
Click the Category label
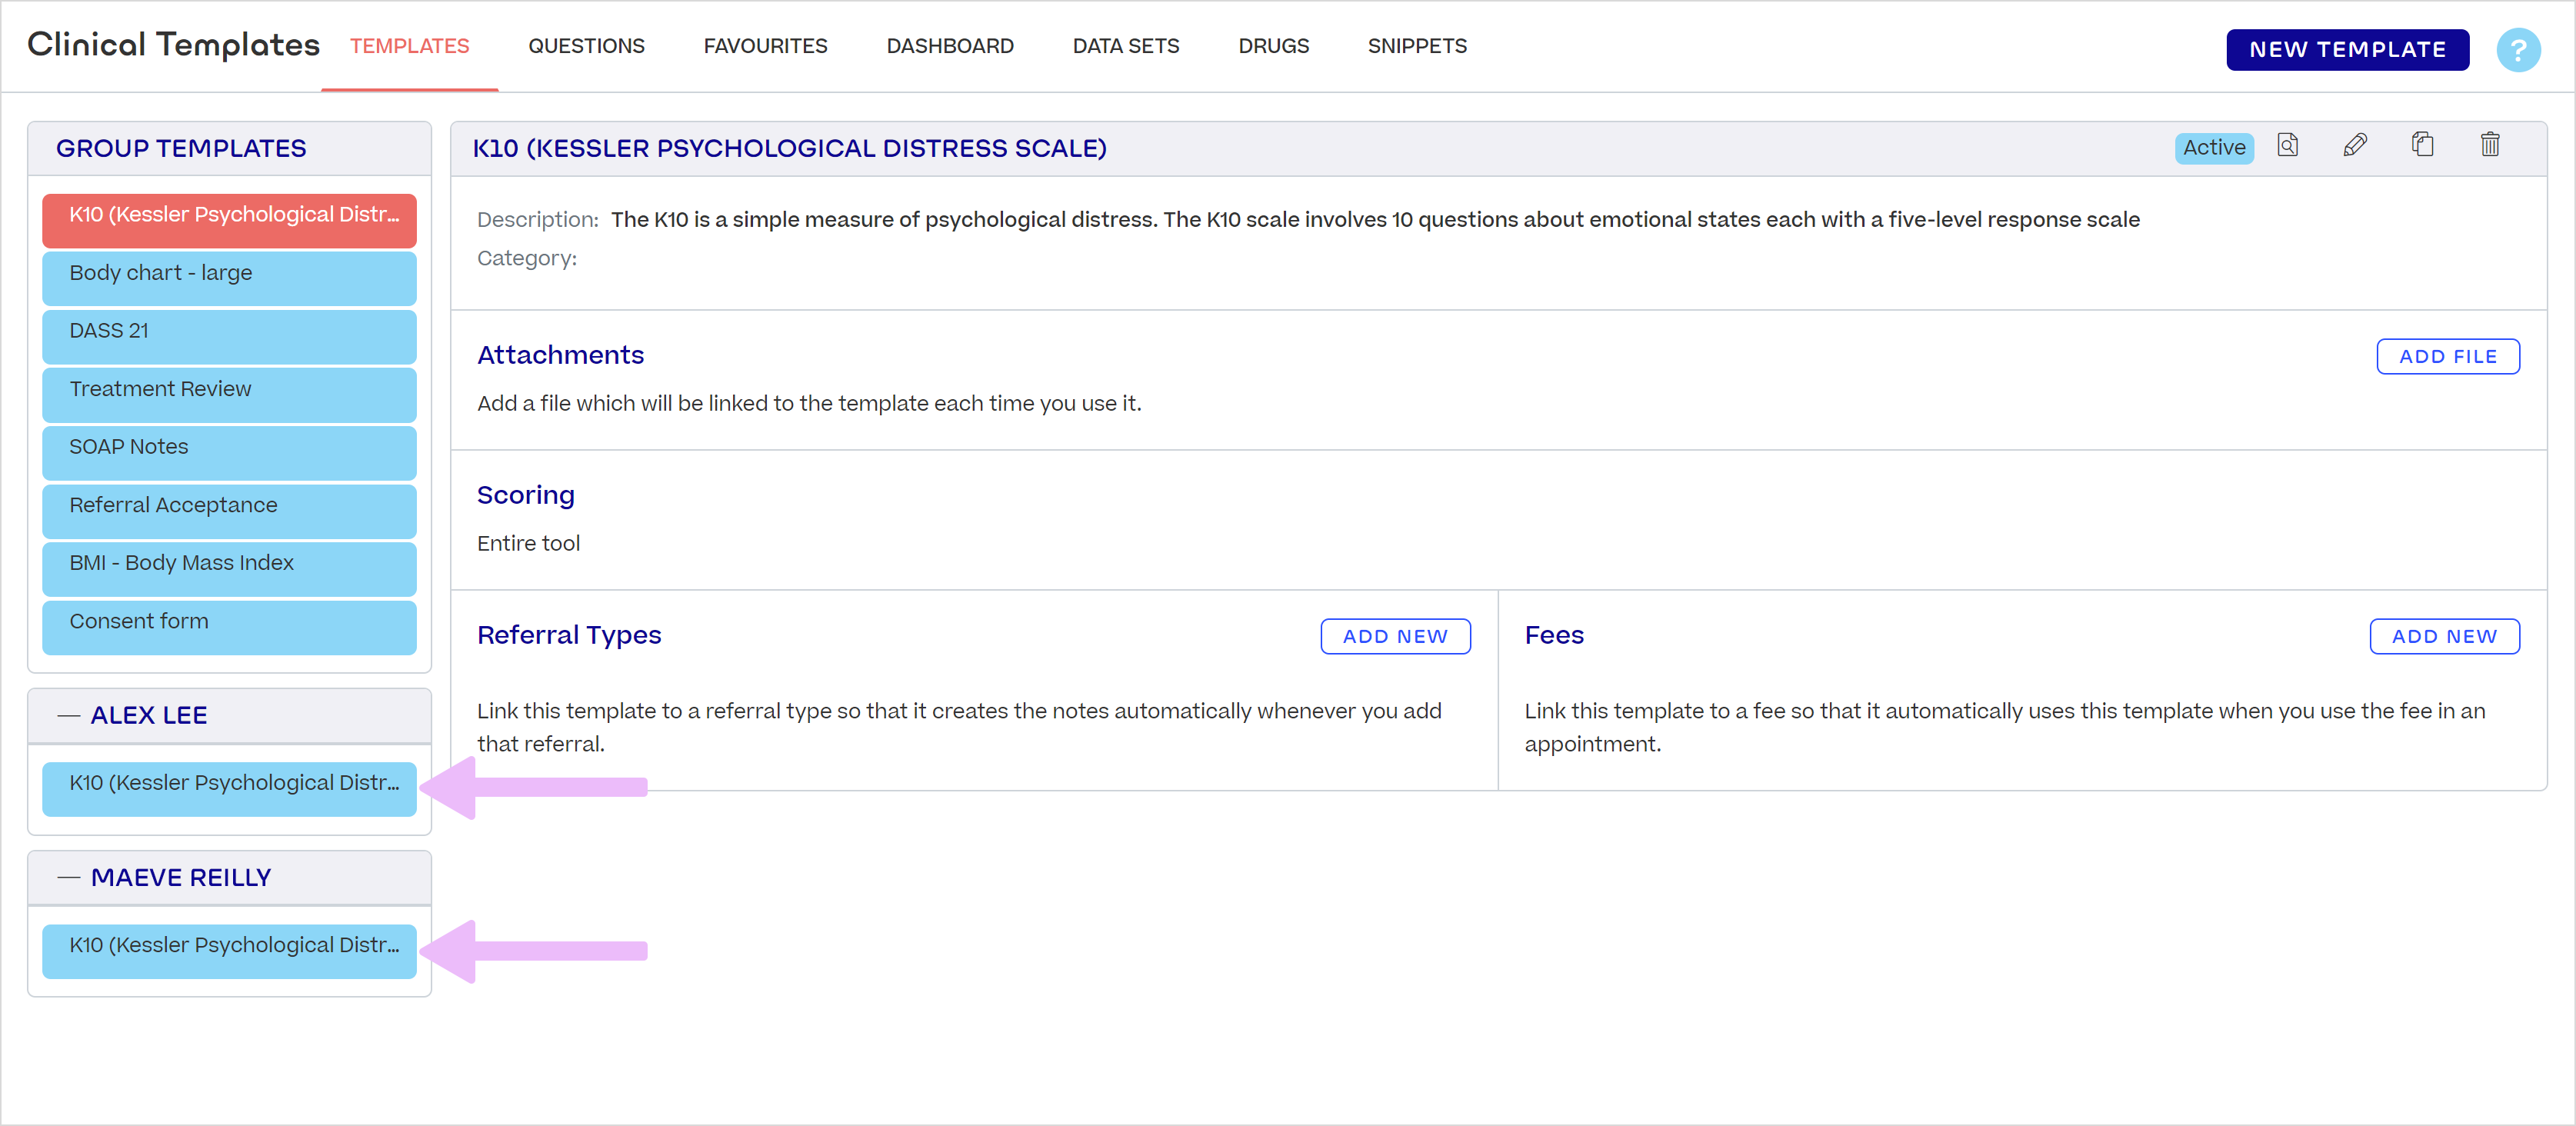(526, 258)
